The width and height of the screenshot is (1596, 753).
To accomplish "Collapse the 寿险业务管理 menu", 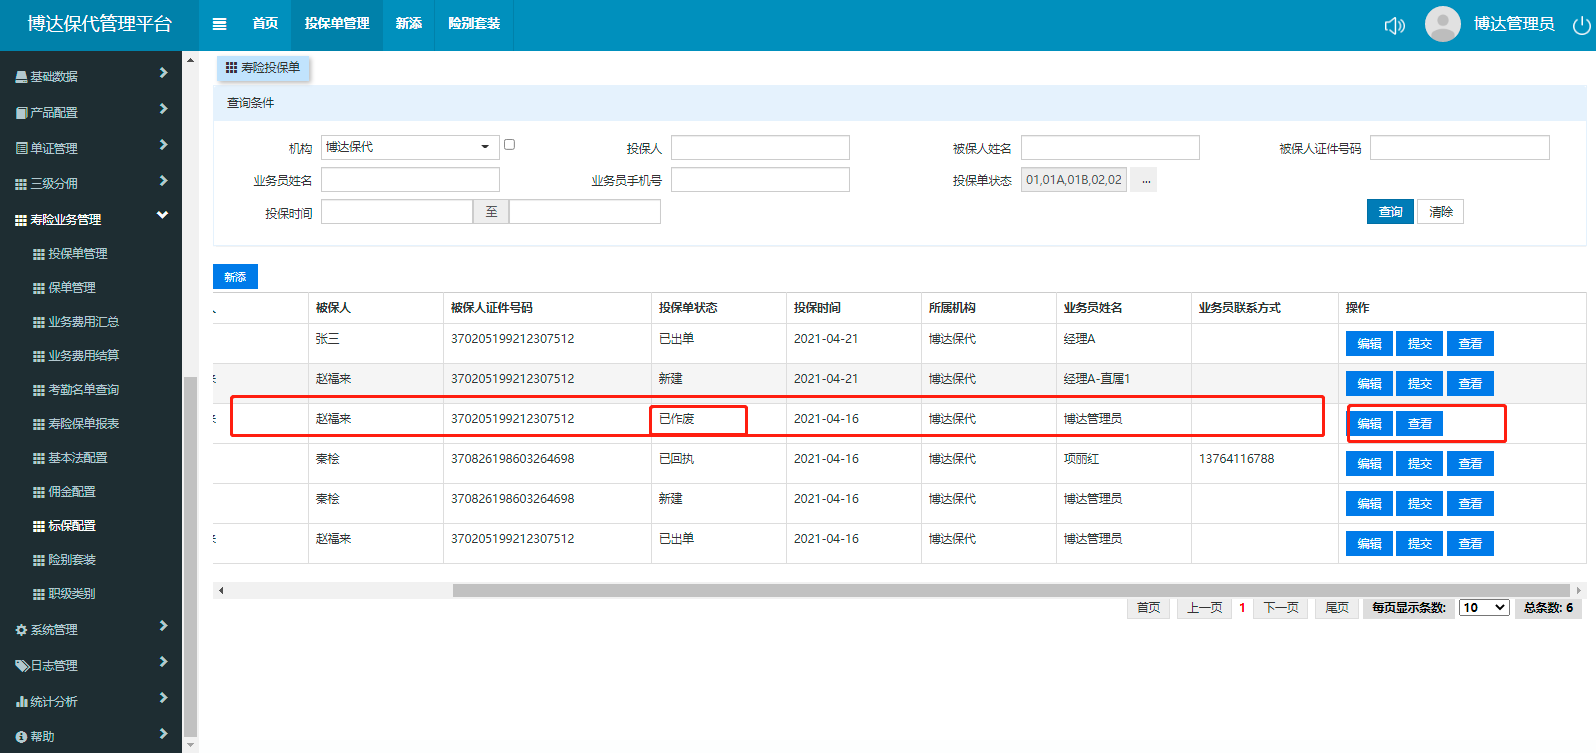I will (x=162, y=216).
